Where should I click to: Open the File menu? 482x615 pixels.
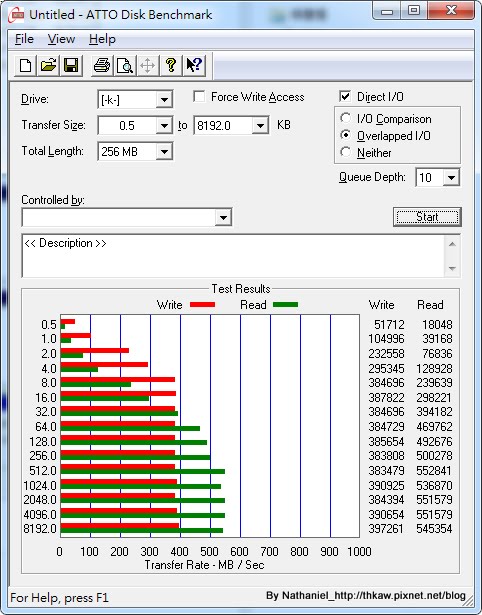click(24, 39)
